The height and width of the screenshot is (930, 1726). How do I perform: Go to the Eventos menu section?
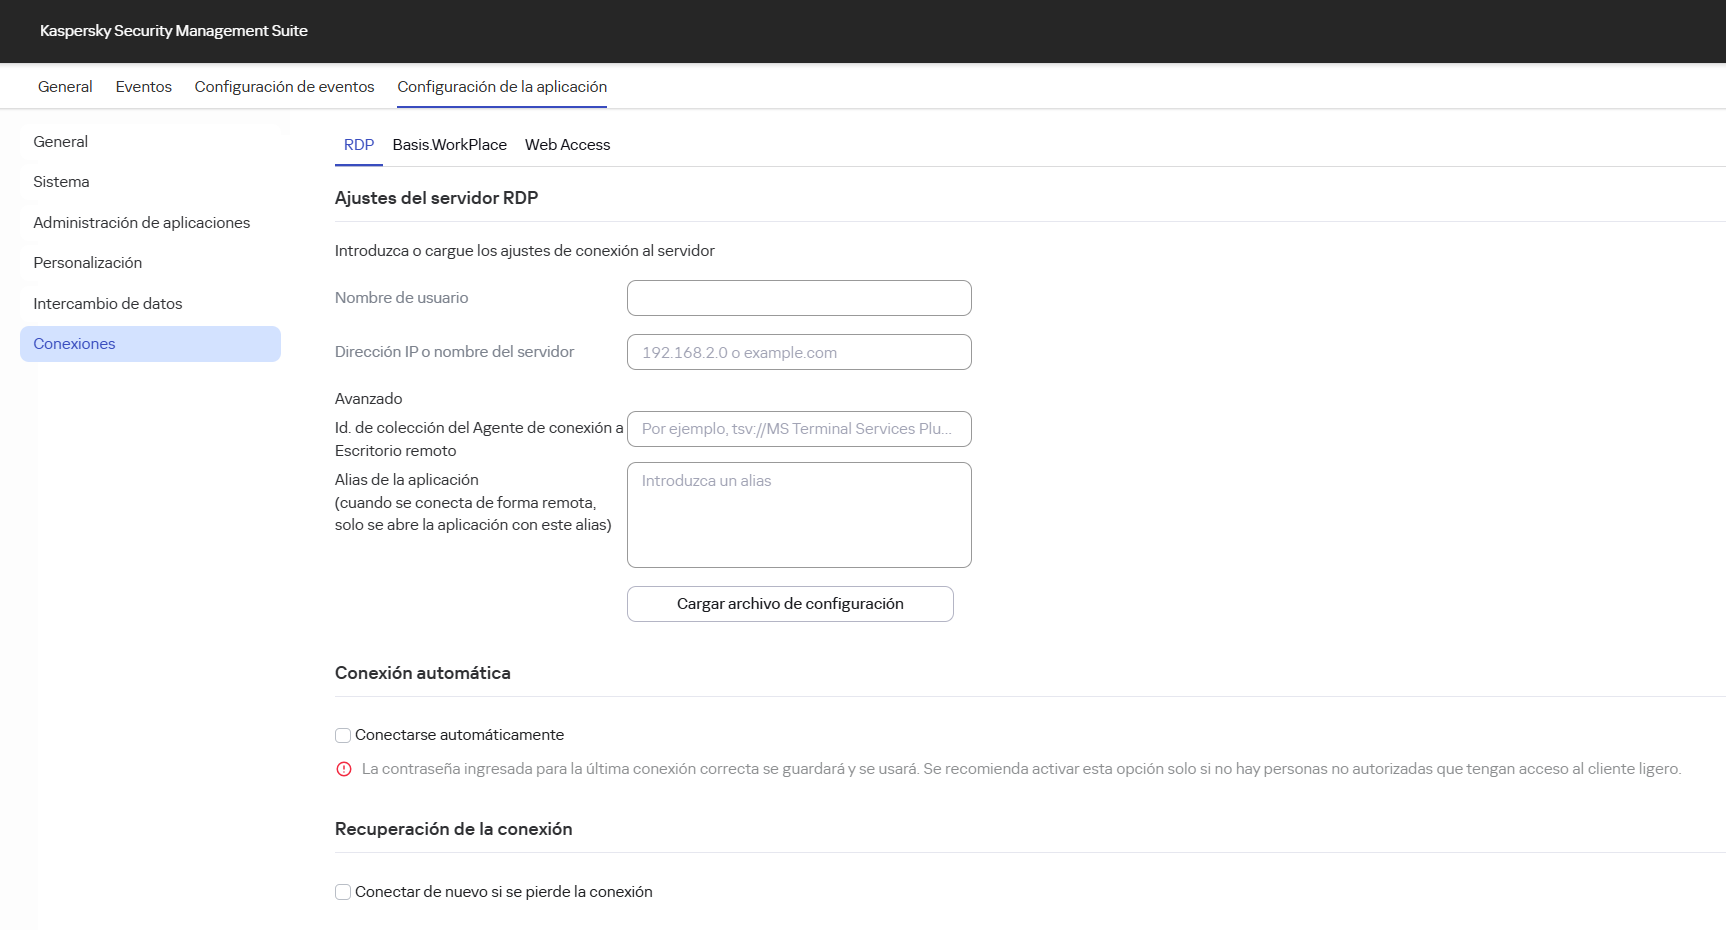143,87
